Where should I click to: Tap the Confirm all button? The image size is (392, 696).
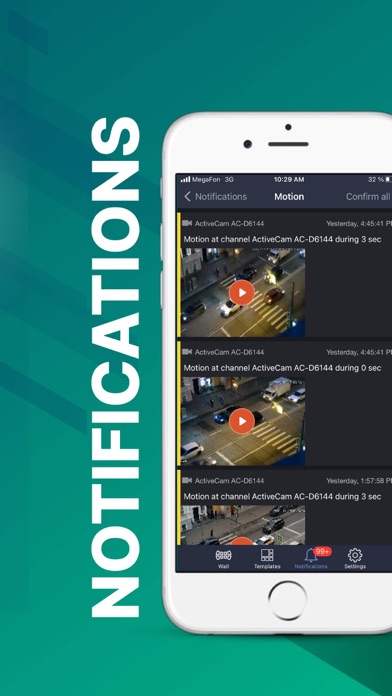[x=368, y=197]
